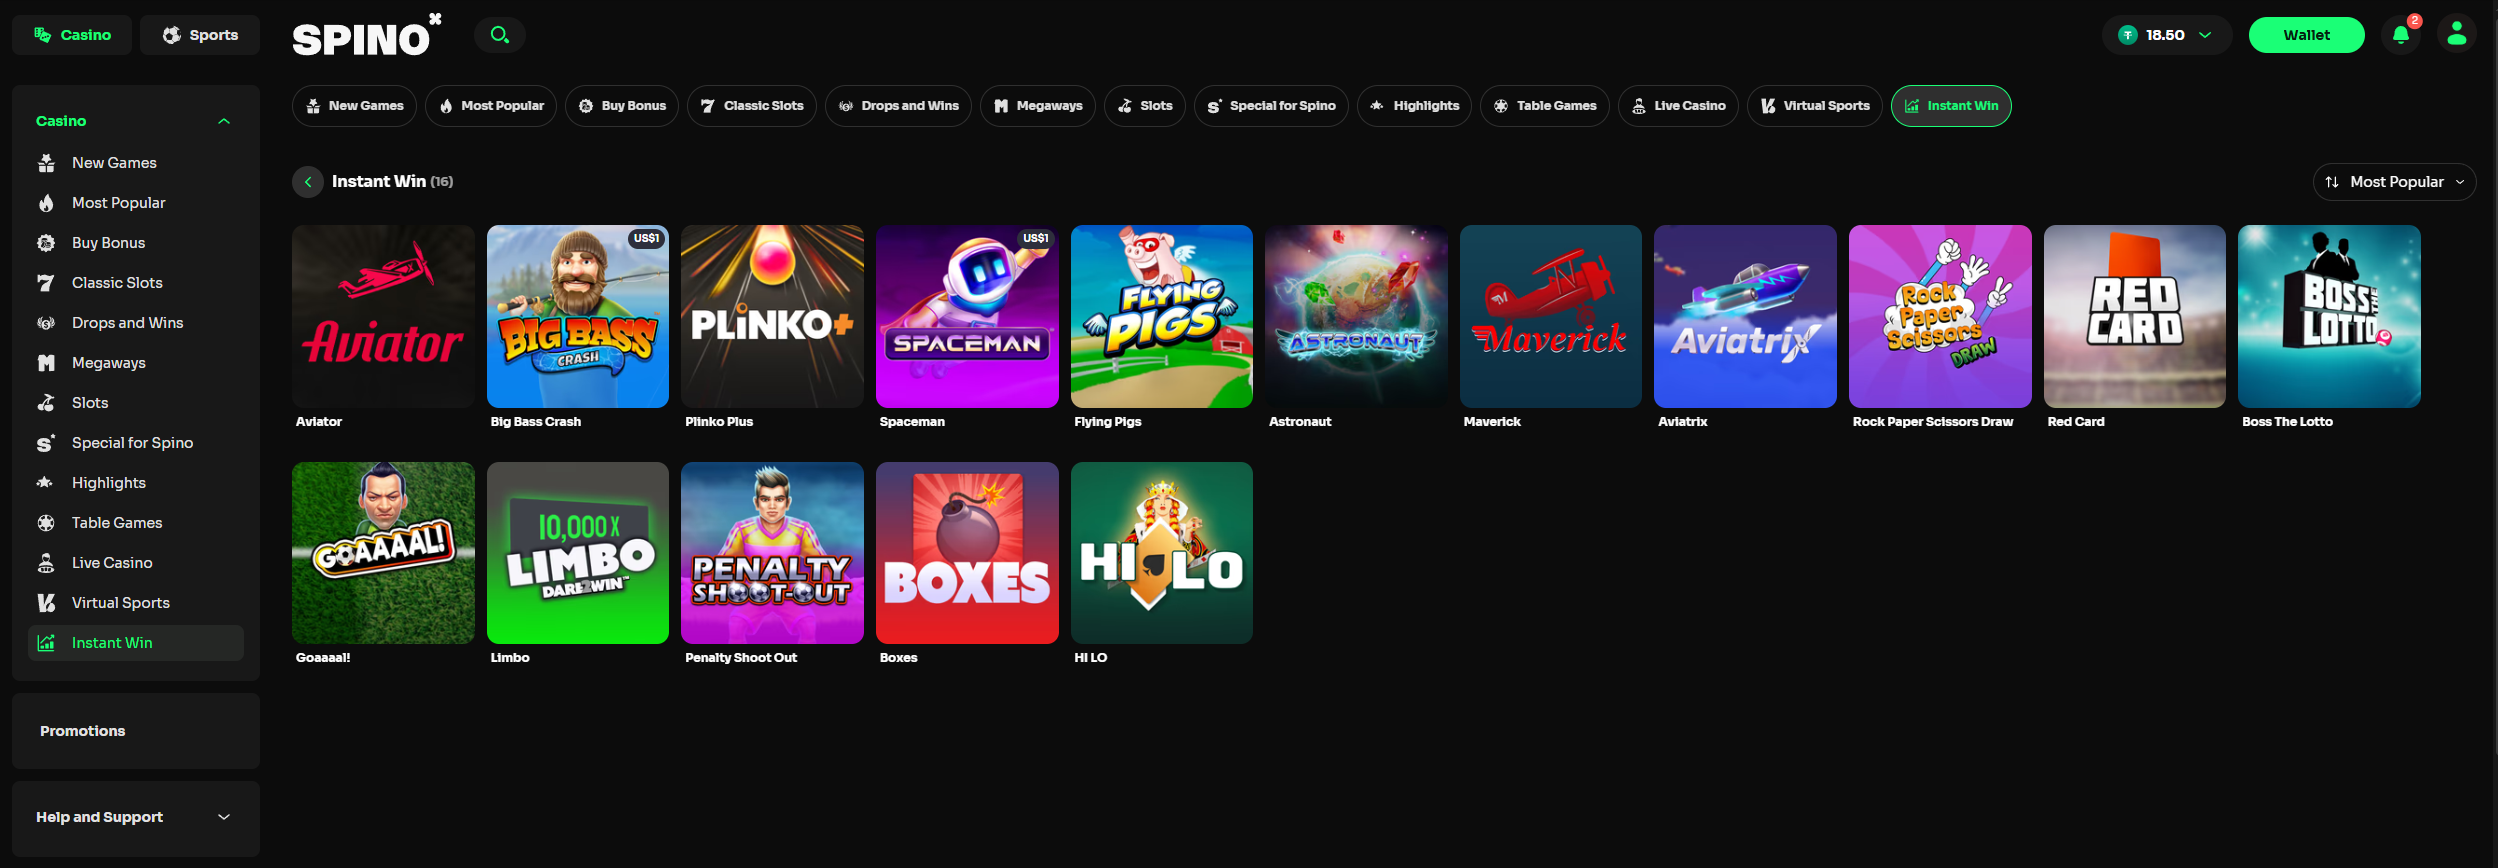
Task: Launch the Boss The Lotto game thumbnail
Action: 2329,316
